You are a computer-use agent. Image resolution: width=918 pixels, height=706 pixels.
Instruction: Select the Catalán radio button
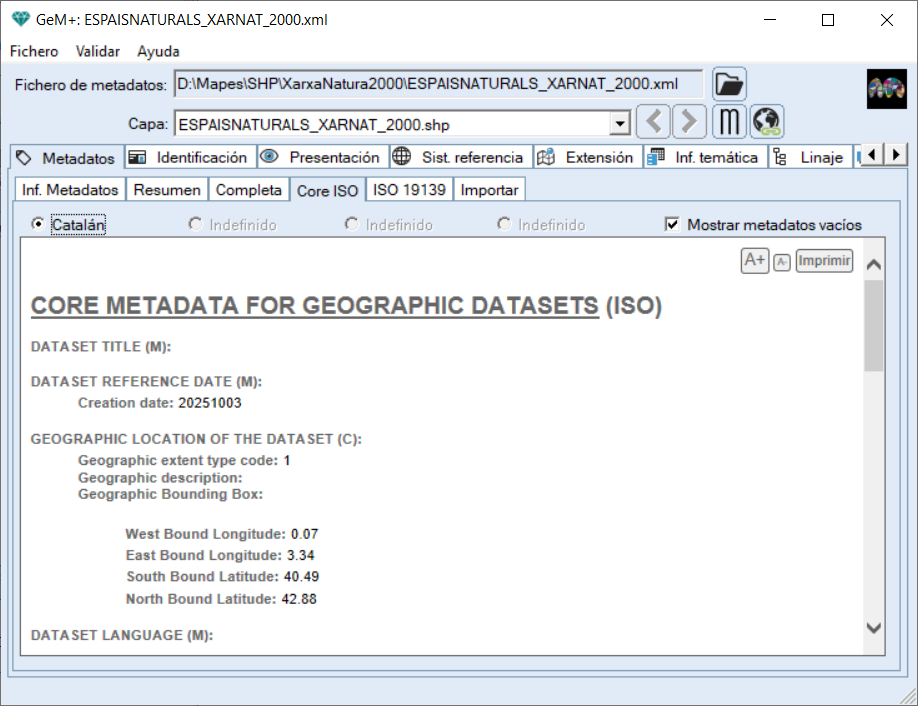pos(39,225)
